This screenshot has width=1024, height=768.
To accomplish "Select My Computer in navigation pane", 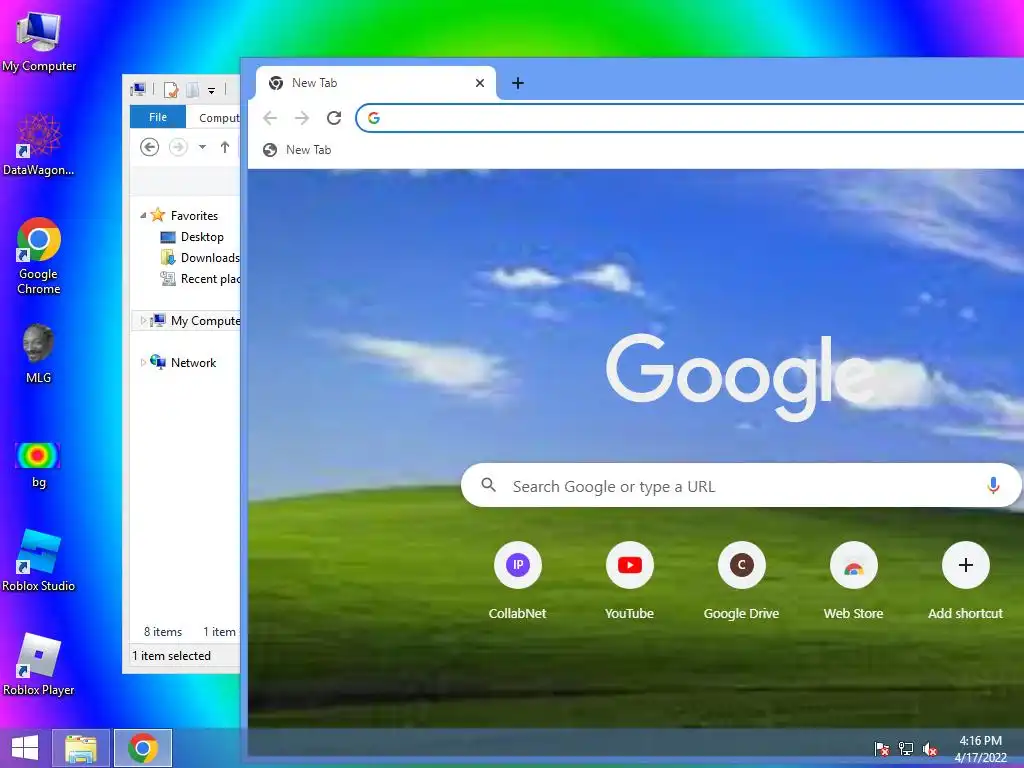I will coord(195,320).
